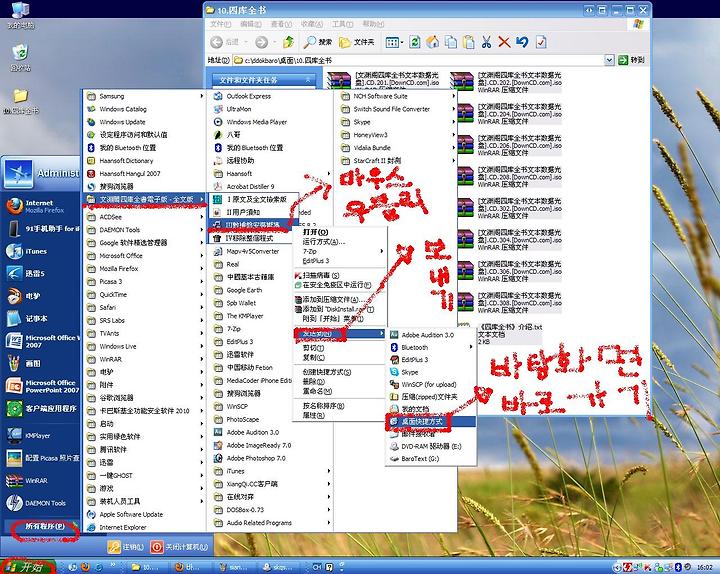The image size is (720, 574).
Task: Select BaroText (G:) in Send To submenu
Action: (431, 458)
